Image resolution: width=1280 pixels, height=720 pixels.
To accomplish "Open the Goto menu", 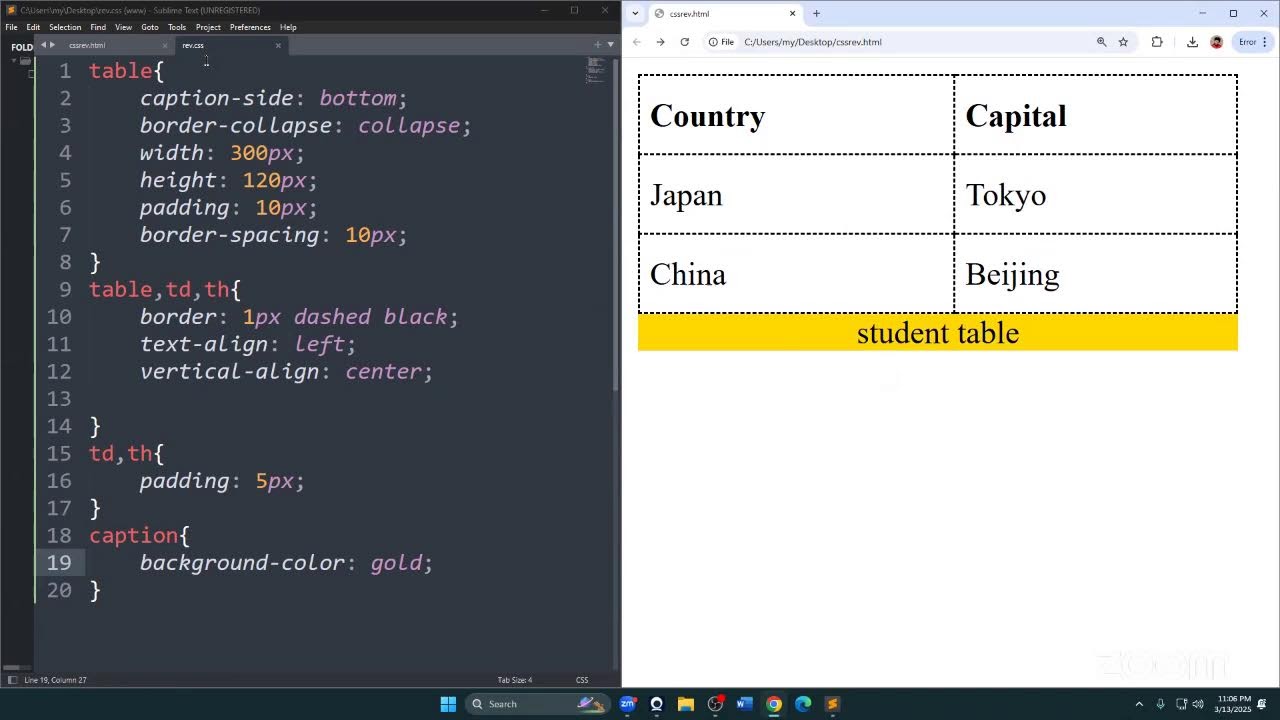I will coord(150,27).
